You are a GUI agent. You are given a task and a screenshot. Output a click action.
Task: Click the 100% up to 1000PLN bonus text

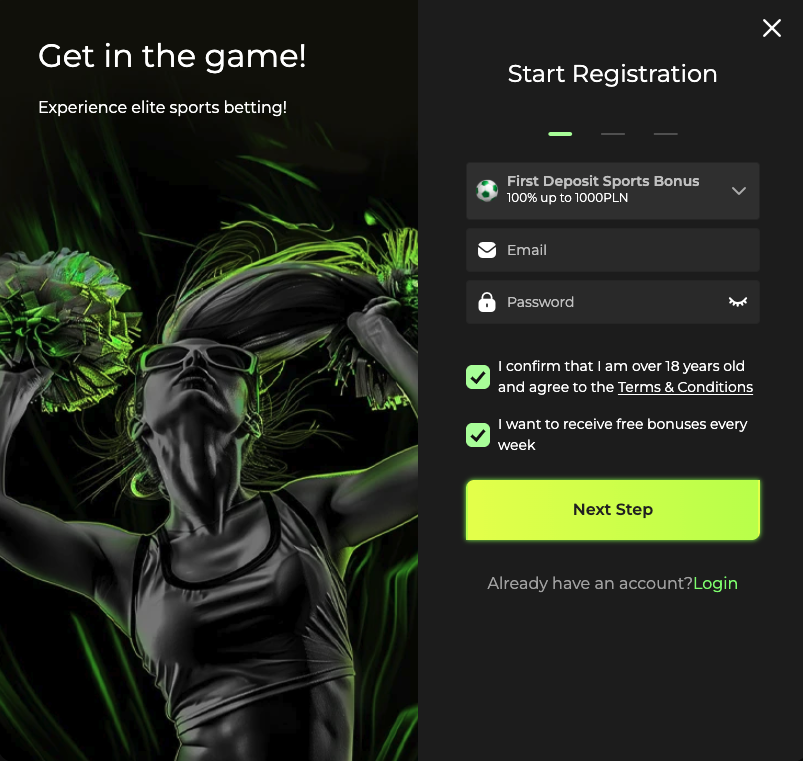pos(567,198)
